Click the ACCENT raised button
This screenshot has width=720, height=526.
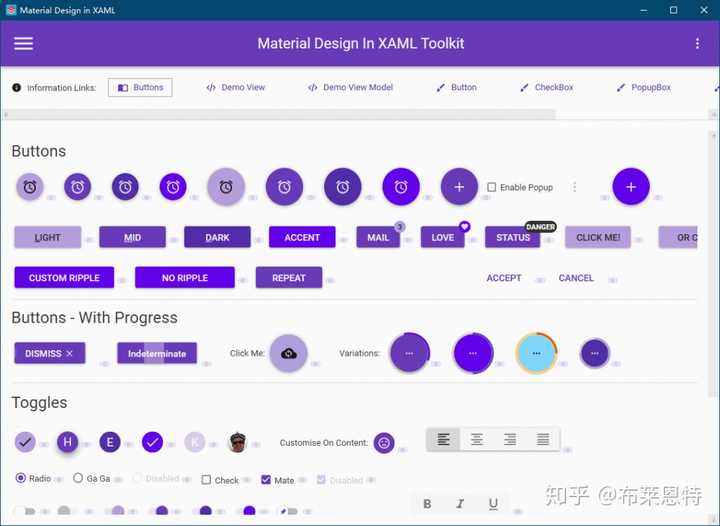[302, 237]
